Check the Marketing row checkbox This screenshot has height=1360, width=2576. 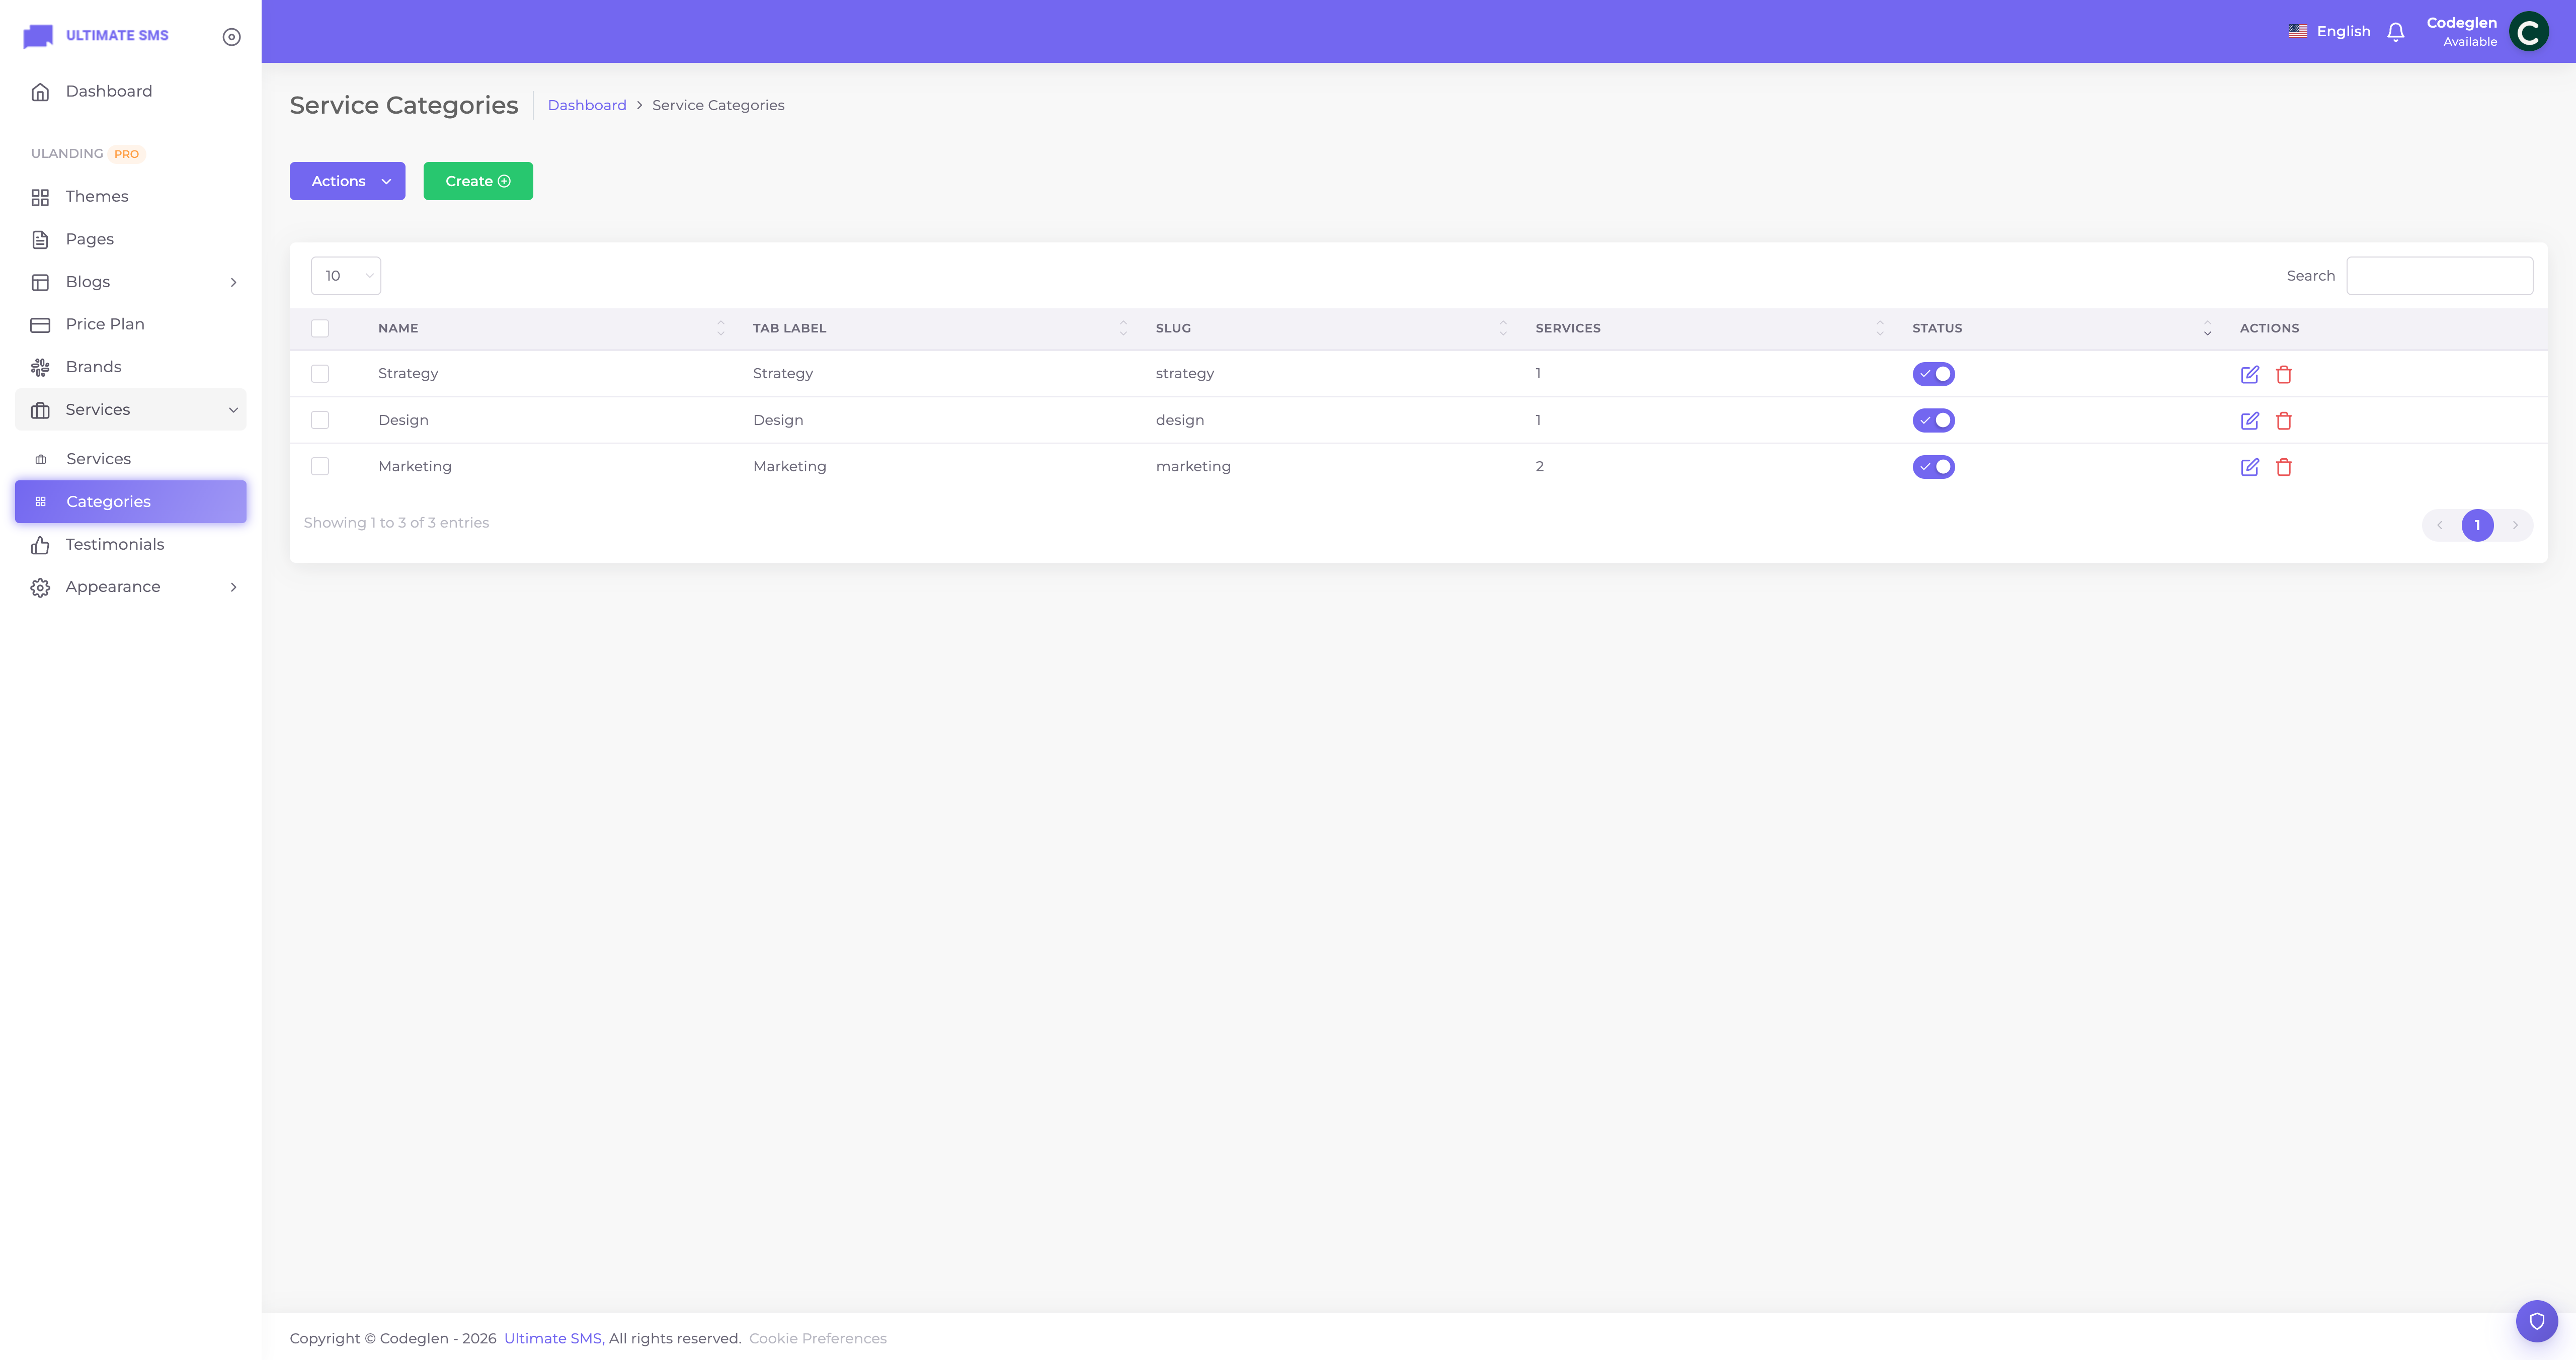point(320,466)
